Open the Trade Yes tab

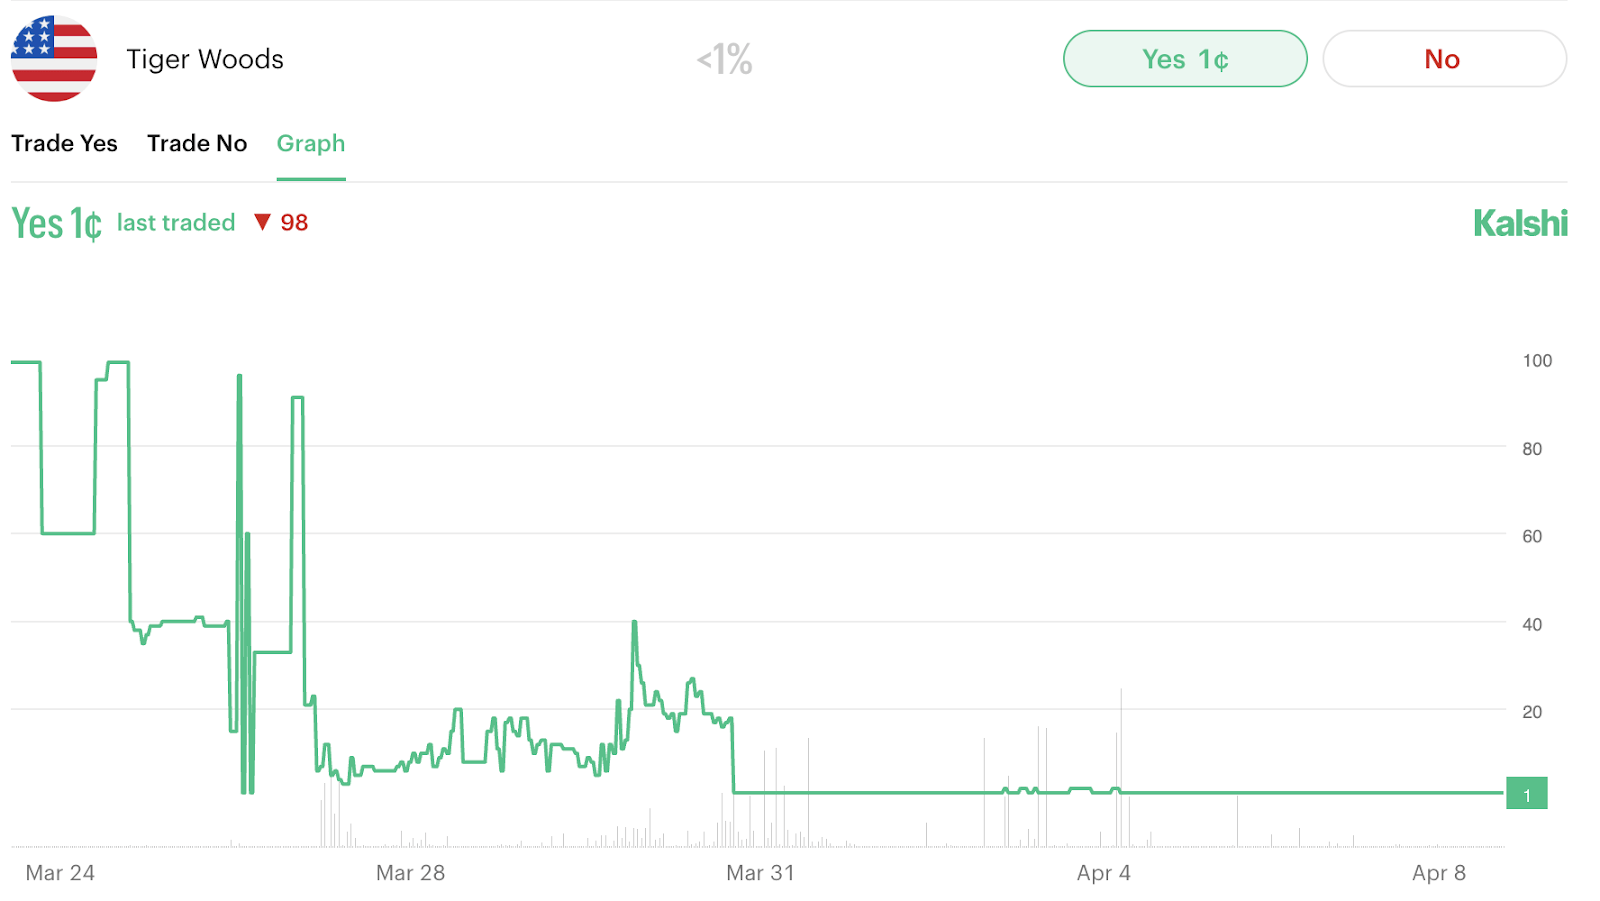[x=64, y=143]
